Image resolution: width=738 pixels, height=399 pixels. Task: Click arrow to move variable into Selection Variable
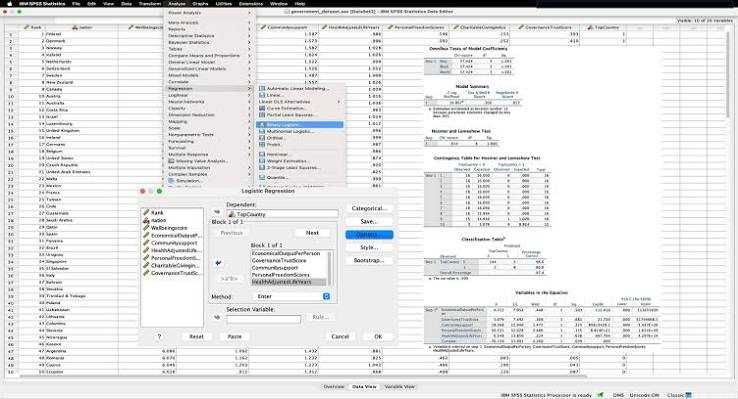click(x=217, y=318)
